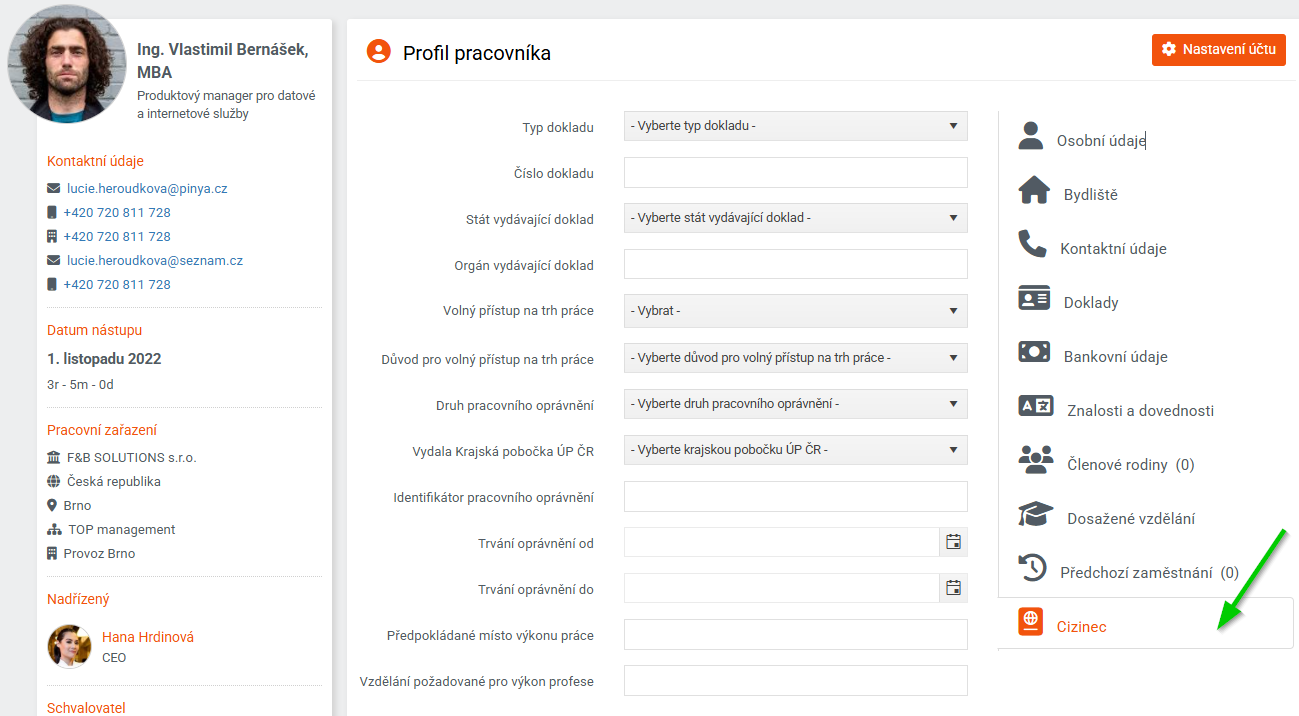Click the Doklady ID card icon
Screen dimensions: 1299x716
(1034, 298)
